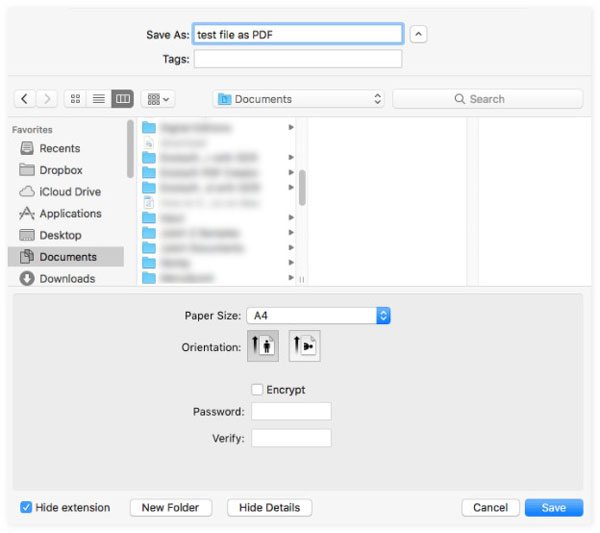Screen dimensions: 600x533
Task: Open the Paper Size A4 dropdown
Action: pyautogui.click(x=318, y=316)
